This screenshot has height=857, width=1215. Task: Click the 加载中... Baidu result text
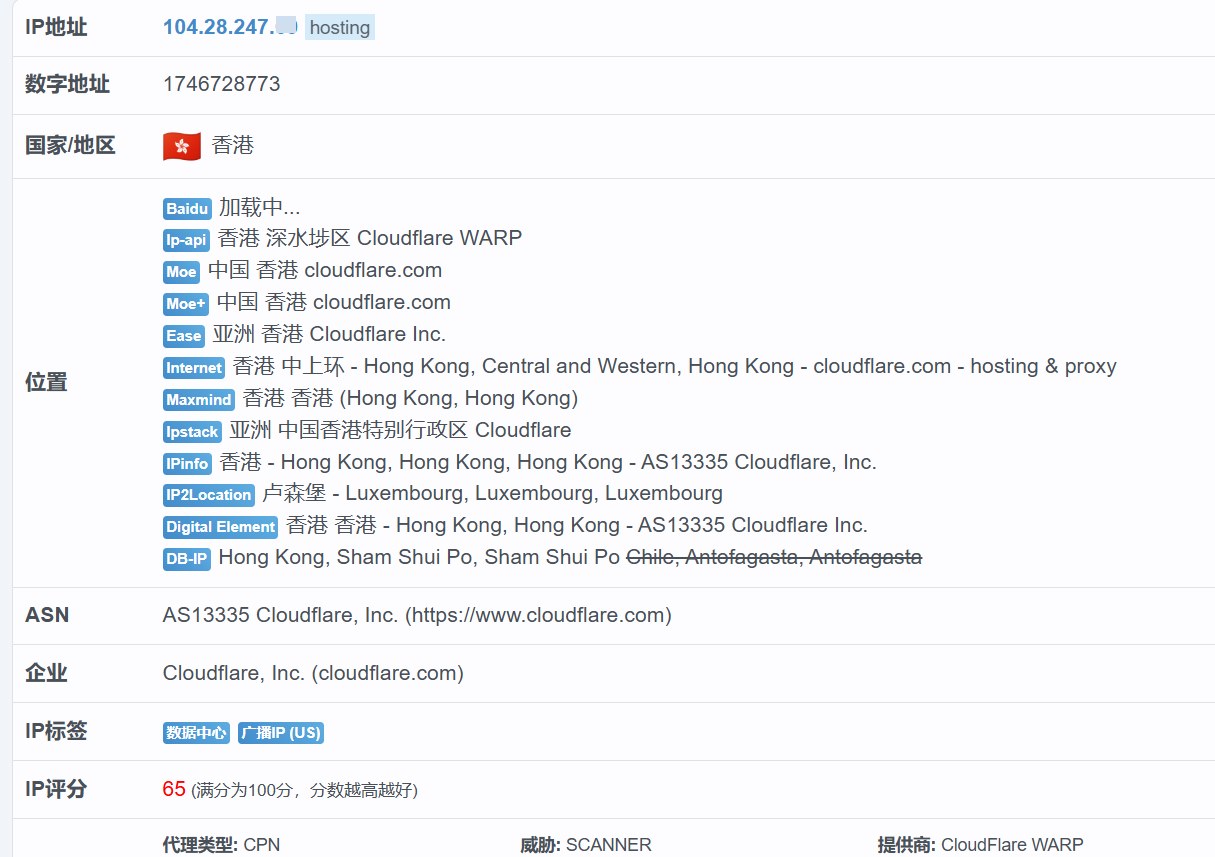[x=260, y=208]
